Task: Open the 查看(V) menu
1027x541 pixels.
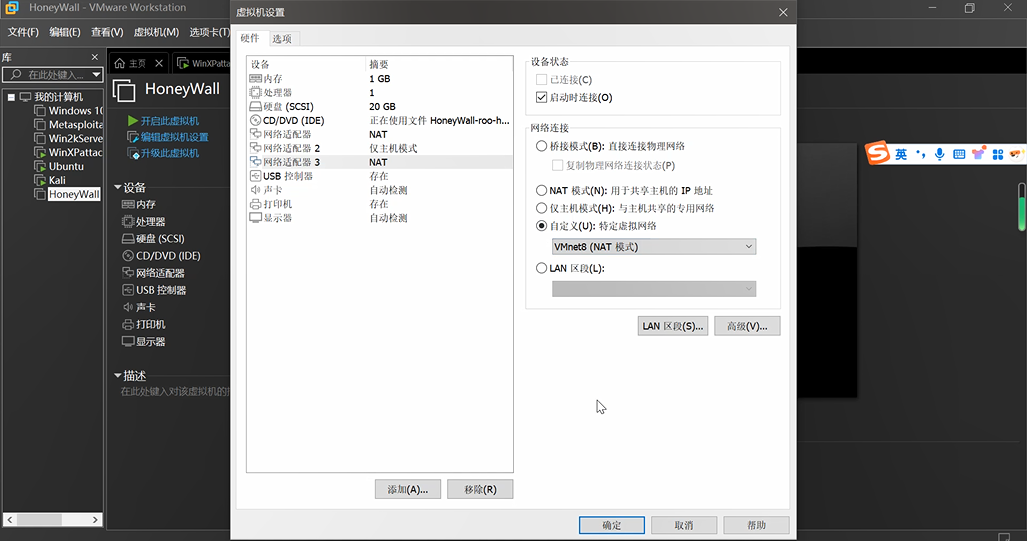Action: pyautogui.click(x=107, y=32)
